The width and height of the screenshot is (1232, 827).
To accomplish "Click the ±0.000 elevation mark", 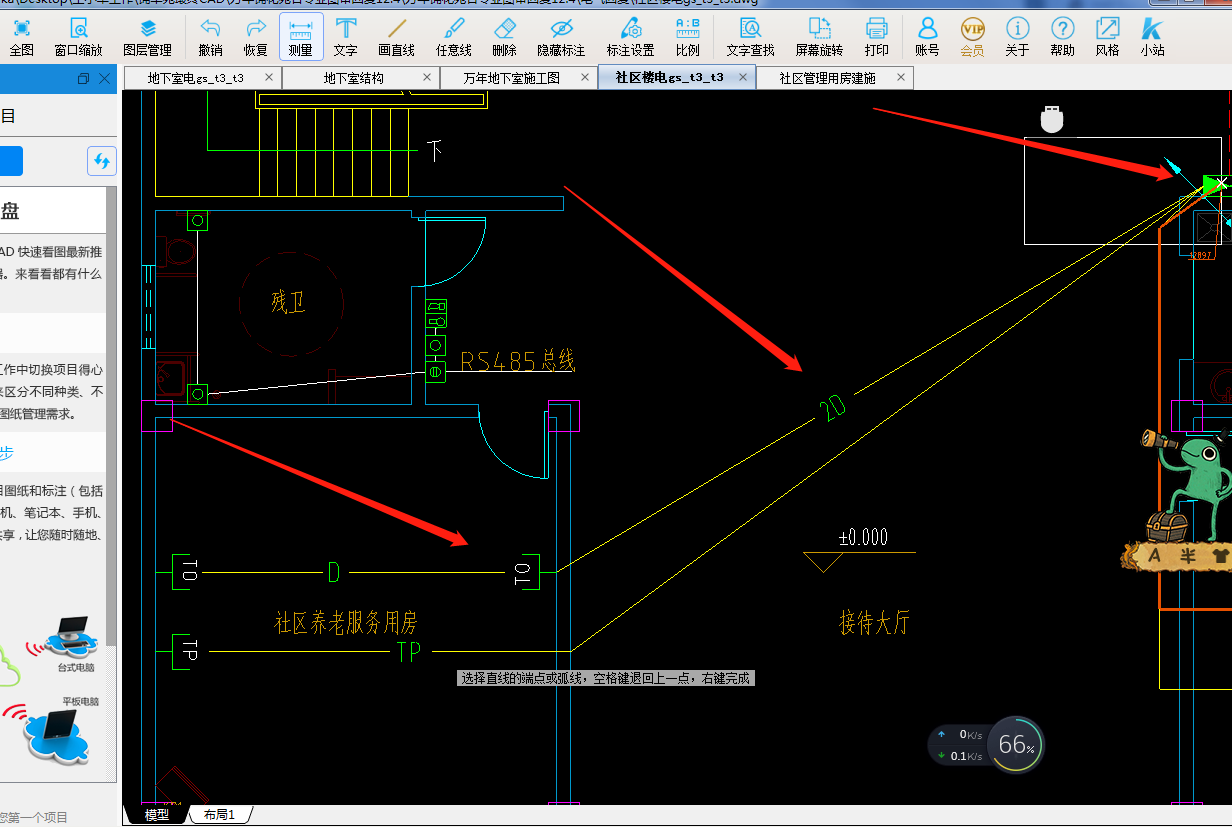I will 863,538.
